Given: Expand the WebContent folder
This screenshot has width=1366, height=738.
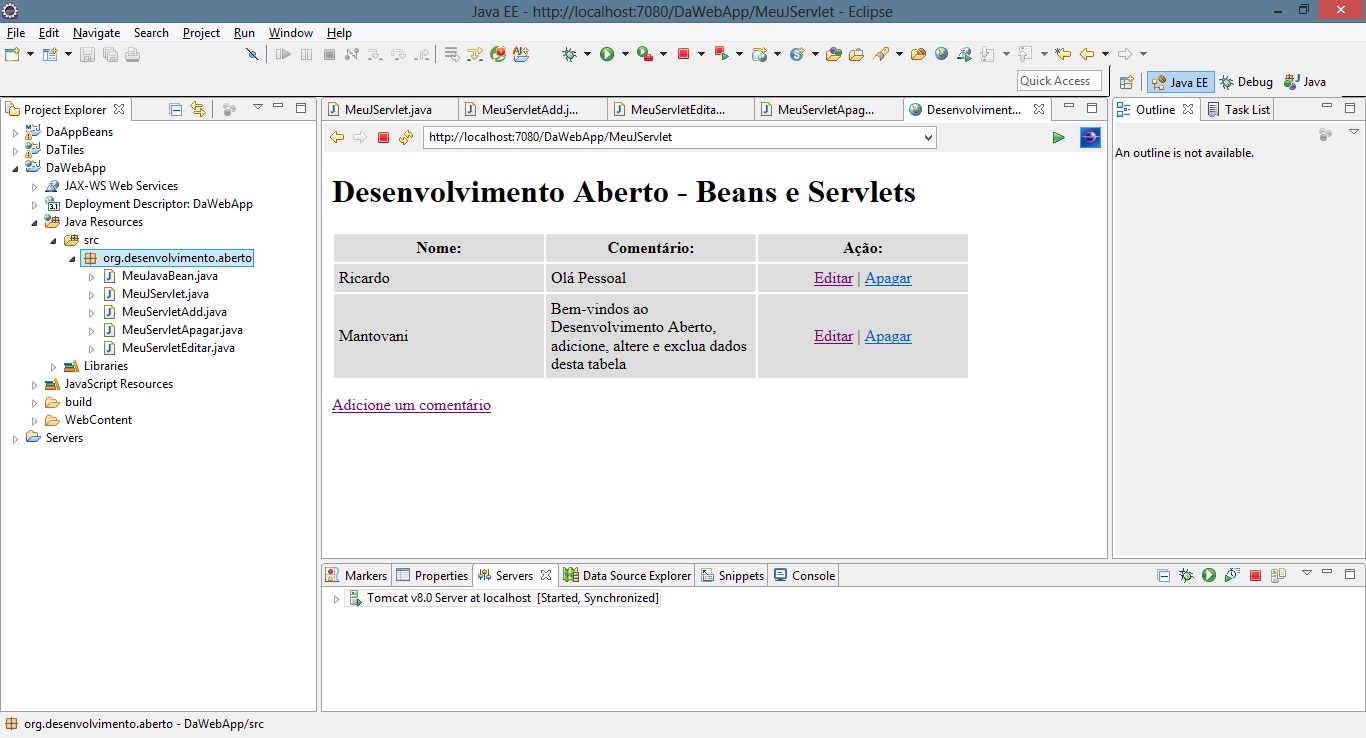Looking at the screenshot, I should click(34, 420).
